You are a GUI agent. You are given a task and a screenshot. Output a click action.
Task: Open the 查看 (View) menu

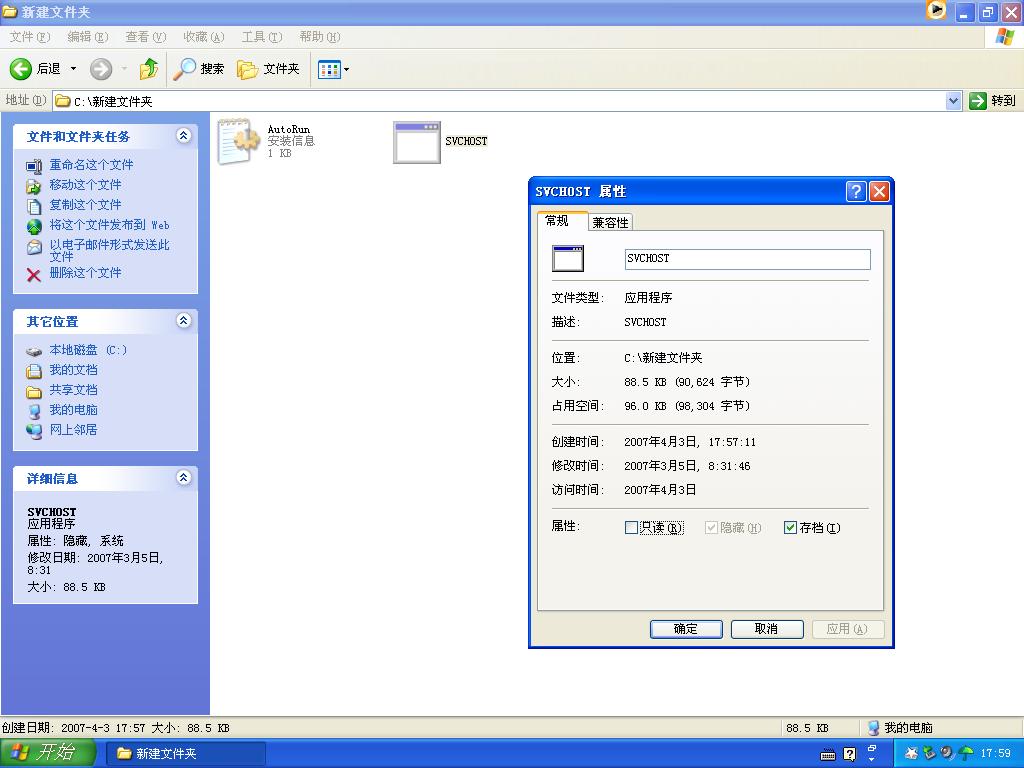pyautogui.click(x=146, y=37)
